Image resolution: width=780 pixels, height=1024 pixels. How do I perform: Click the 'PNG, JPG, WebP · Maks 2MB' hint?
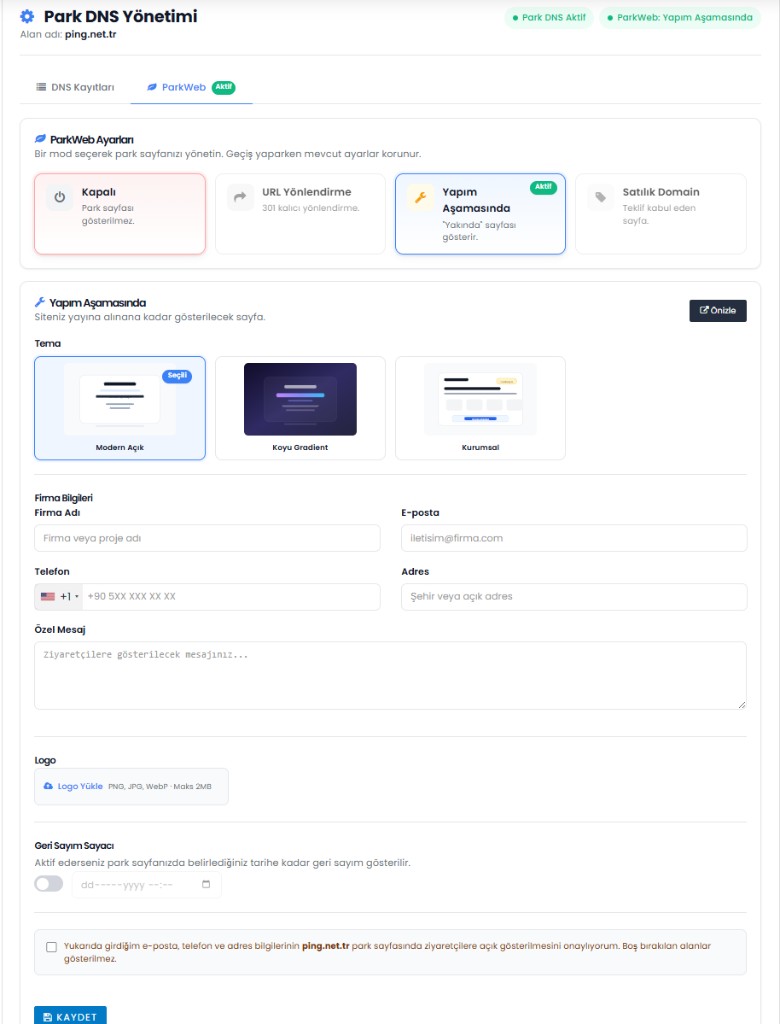pos(159,786)
